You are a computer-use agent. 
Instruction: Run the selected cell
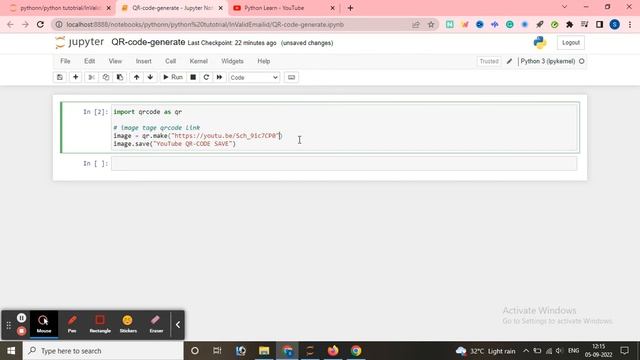(173, 77)
